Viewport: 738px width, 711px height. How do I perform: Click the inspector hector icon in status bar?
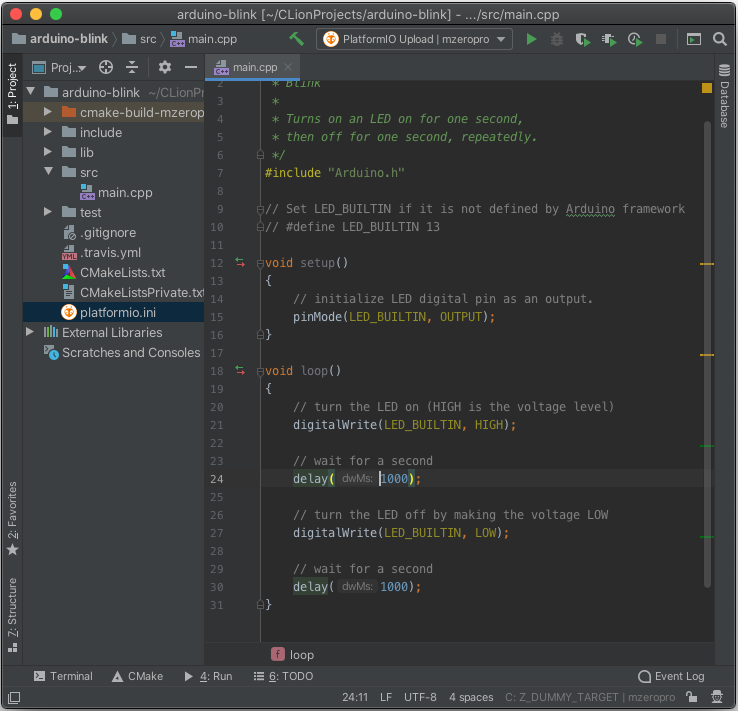[717, 697]
